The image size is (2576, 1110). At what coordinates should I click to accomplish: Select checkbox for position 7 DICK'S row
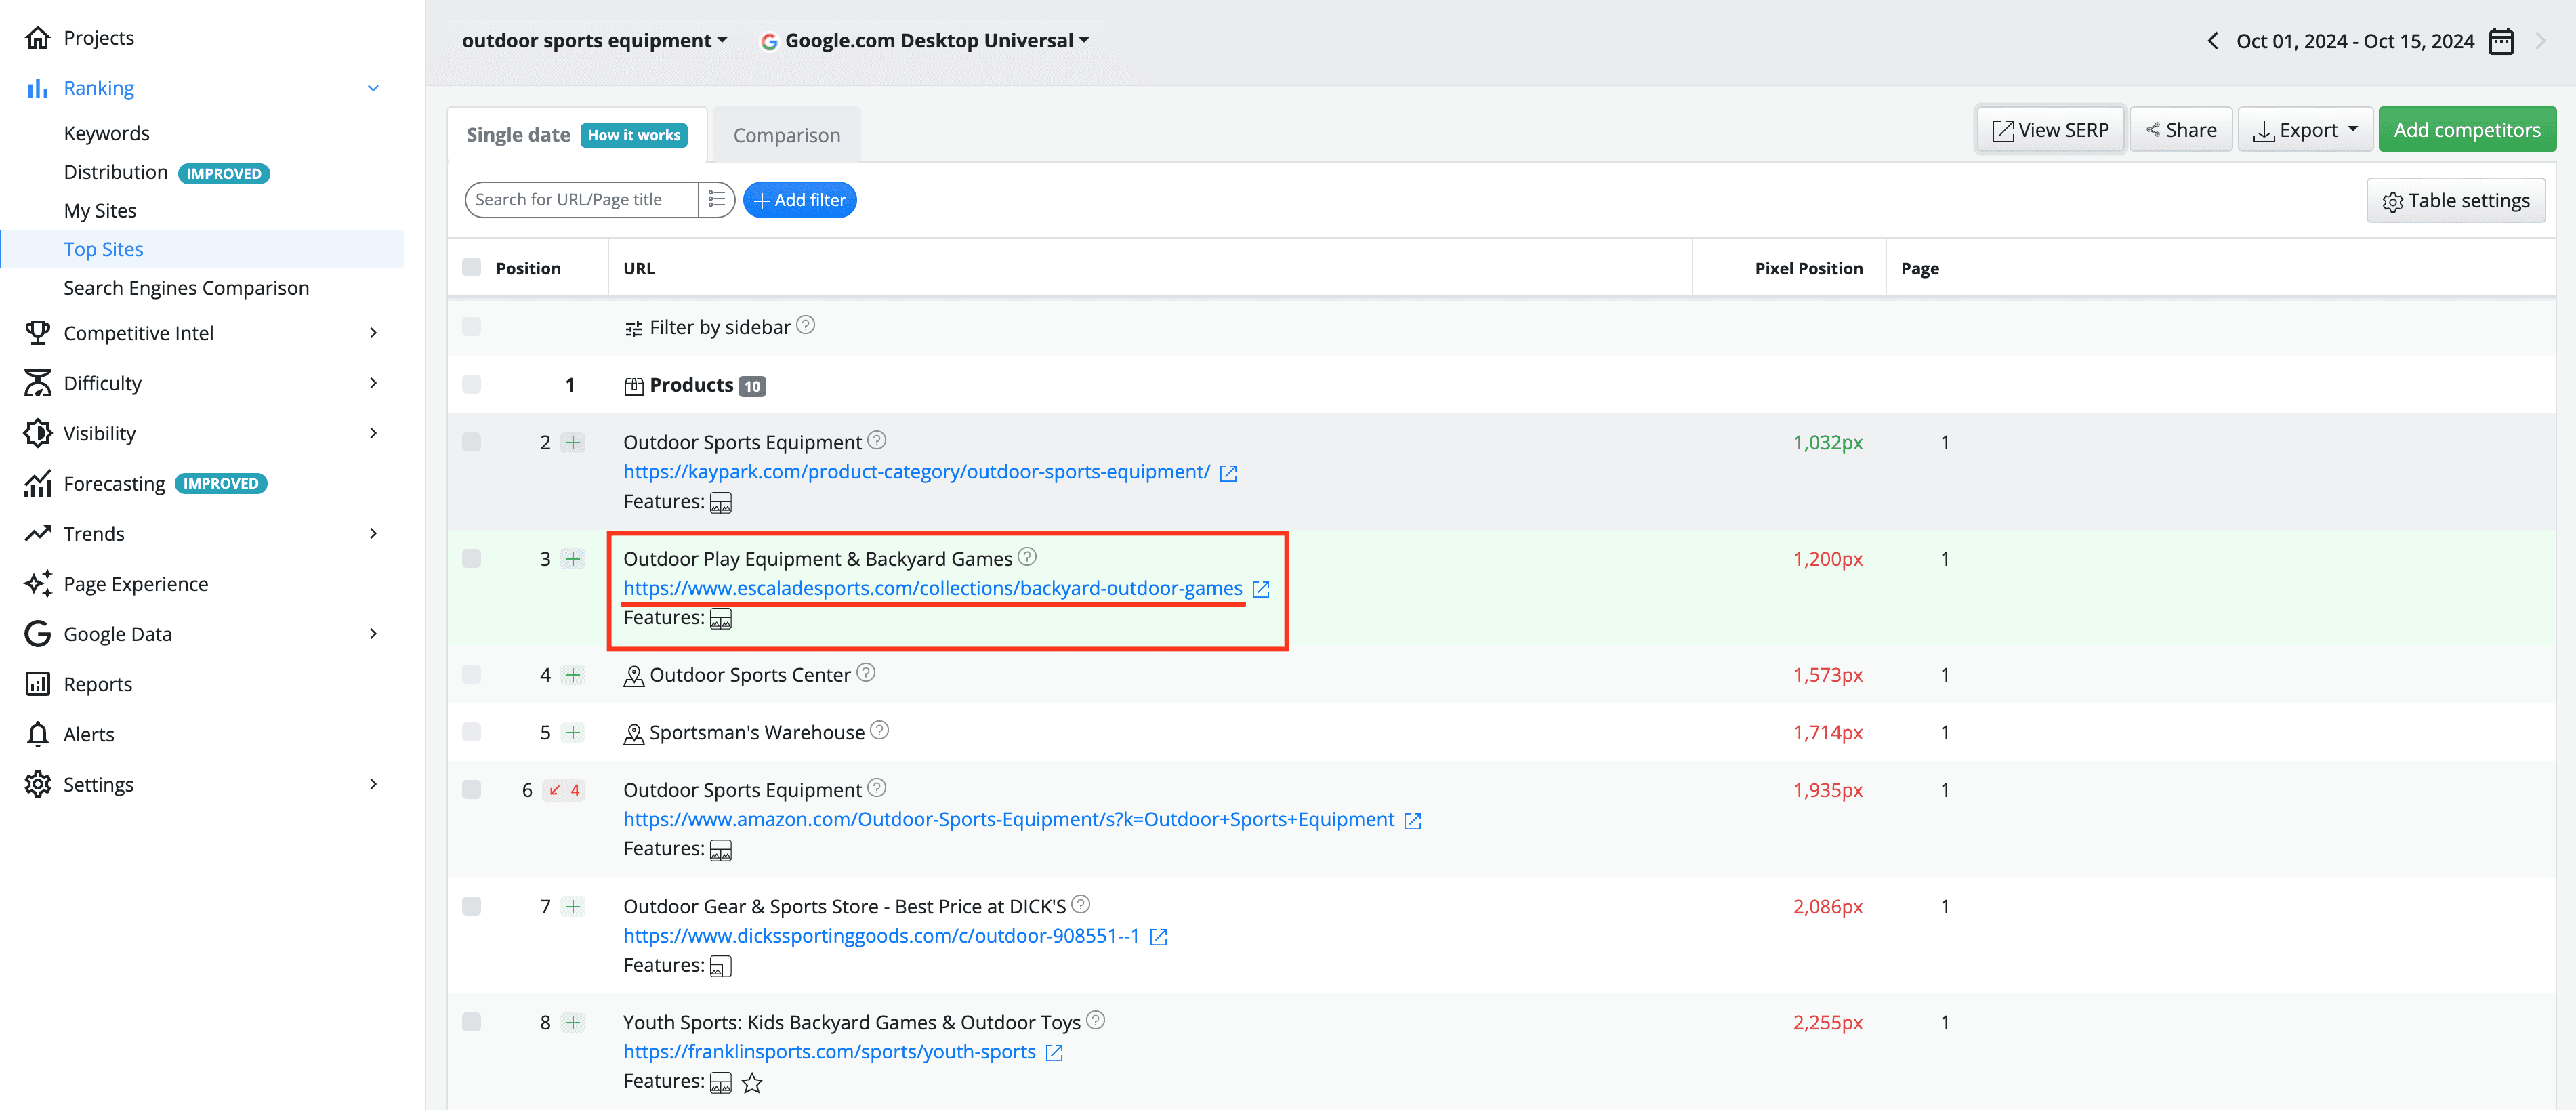[x=472, y=906]
